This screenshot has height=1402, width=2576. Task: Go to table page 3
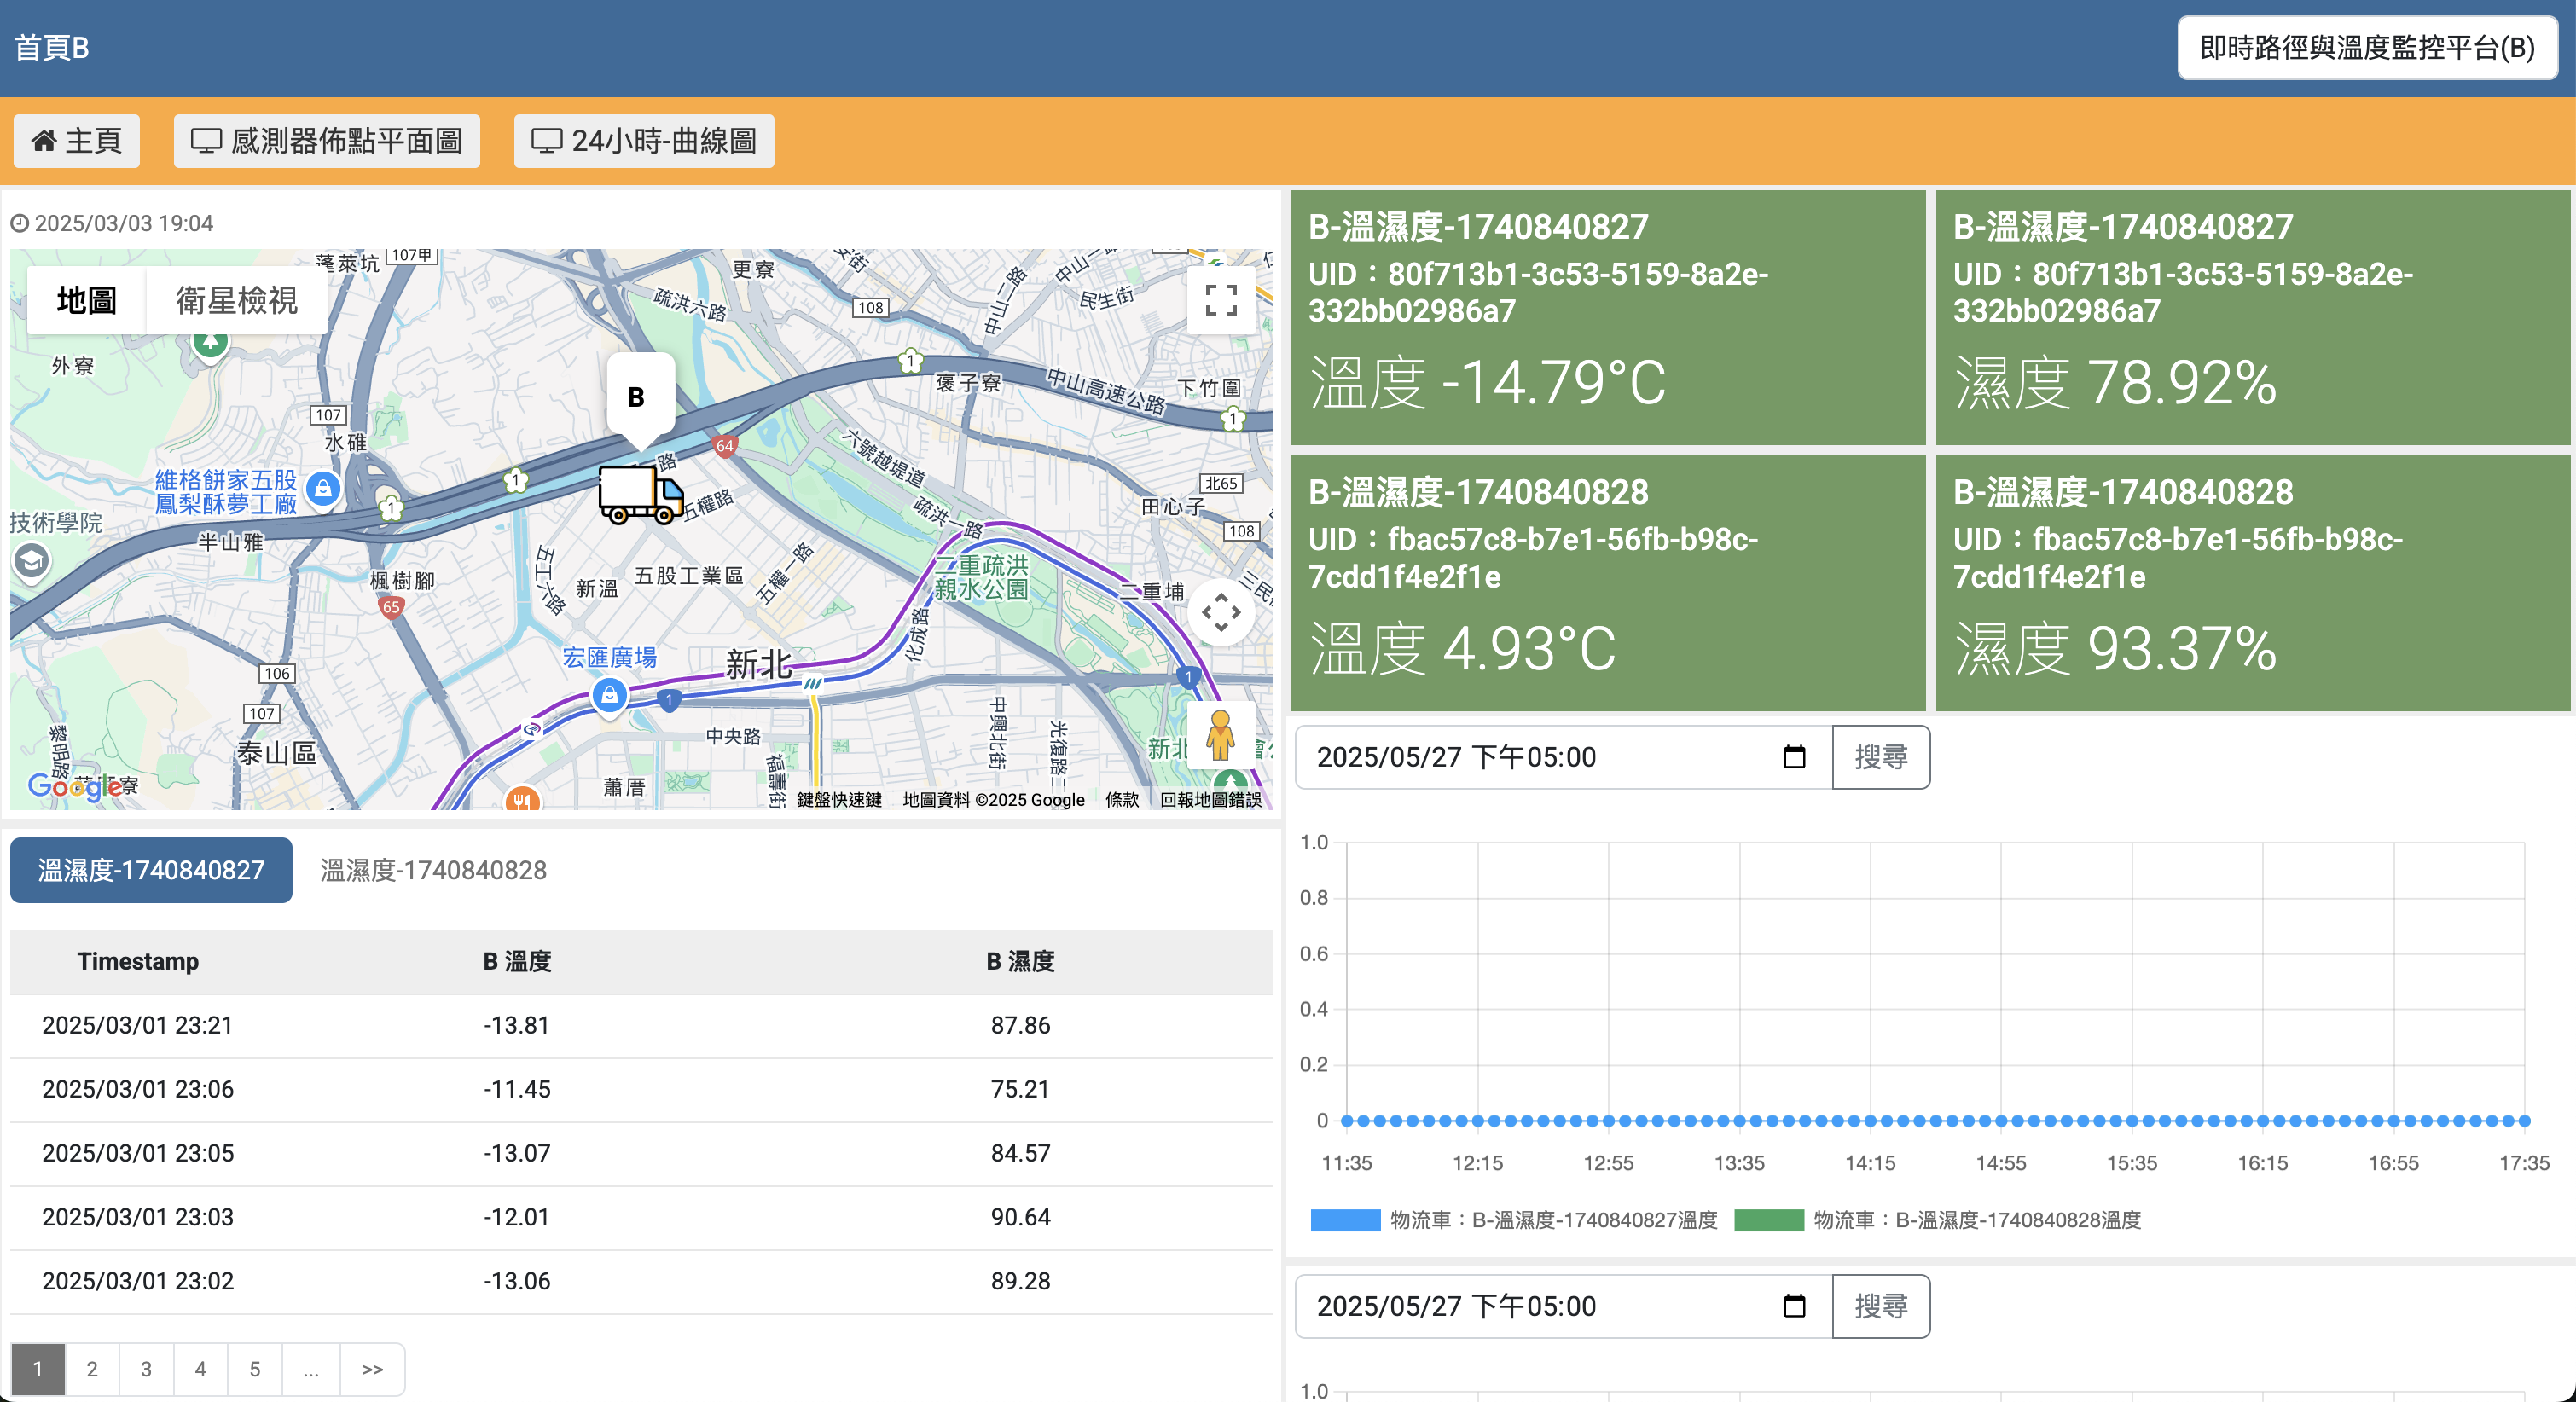[x=146, y=1369]
